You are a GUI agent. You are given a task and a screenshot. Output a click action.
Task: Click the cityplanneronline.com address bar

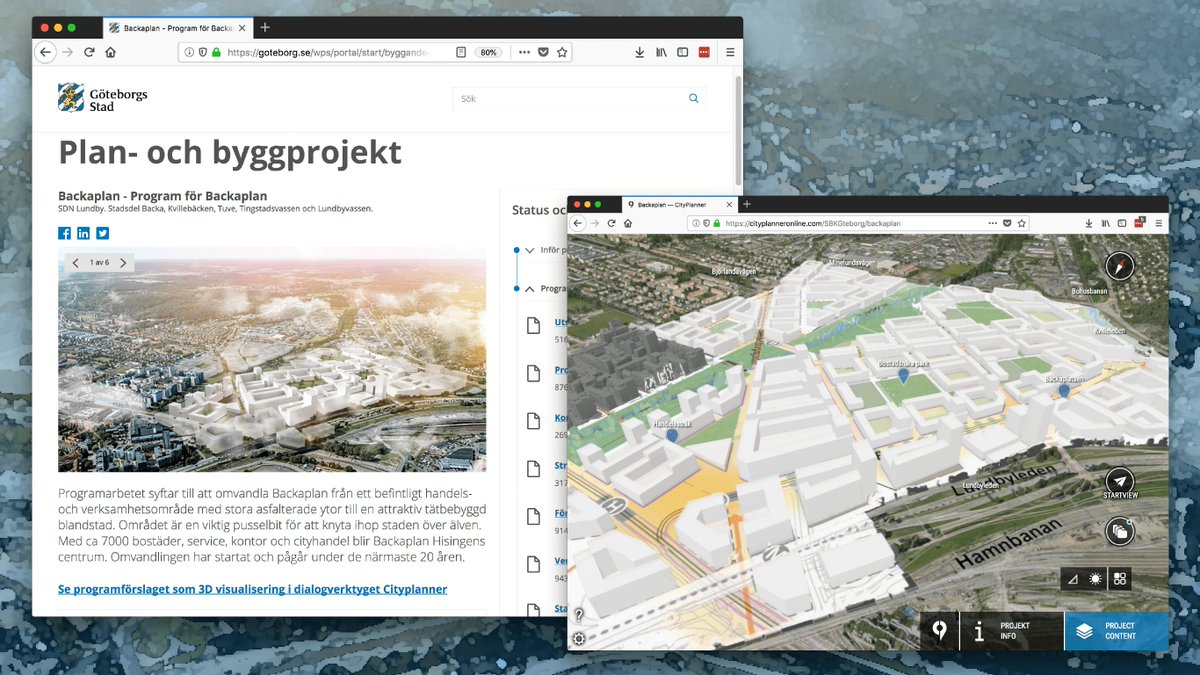click(x=860, y=223)
